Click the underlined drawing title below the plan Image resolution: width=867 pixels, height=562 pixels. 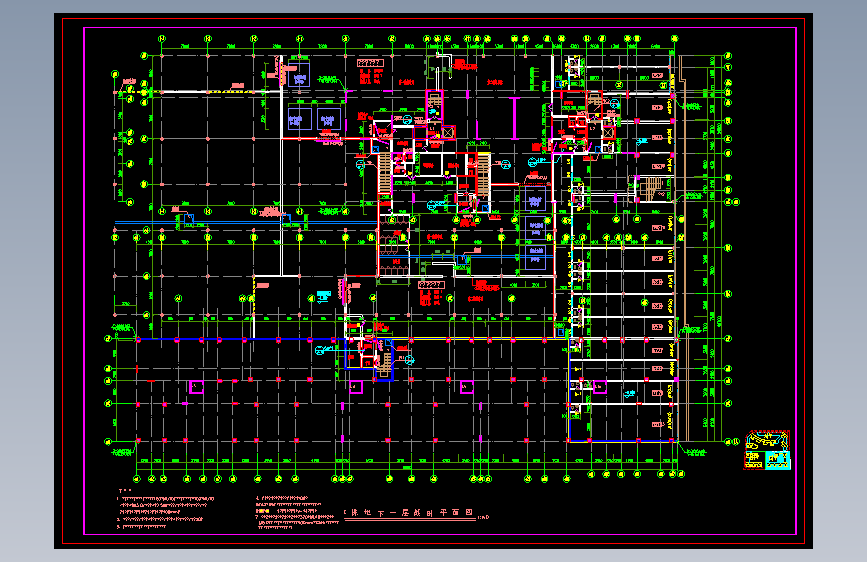click(x=409, y=514)
